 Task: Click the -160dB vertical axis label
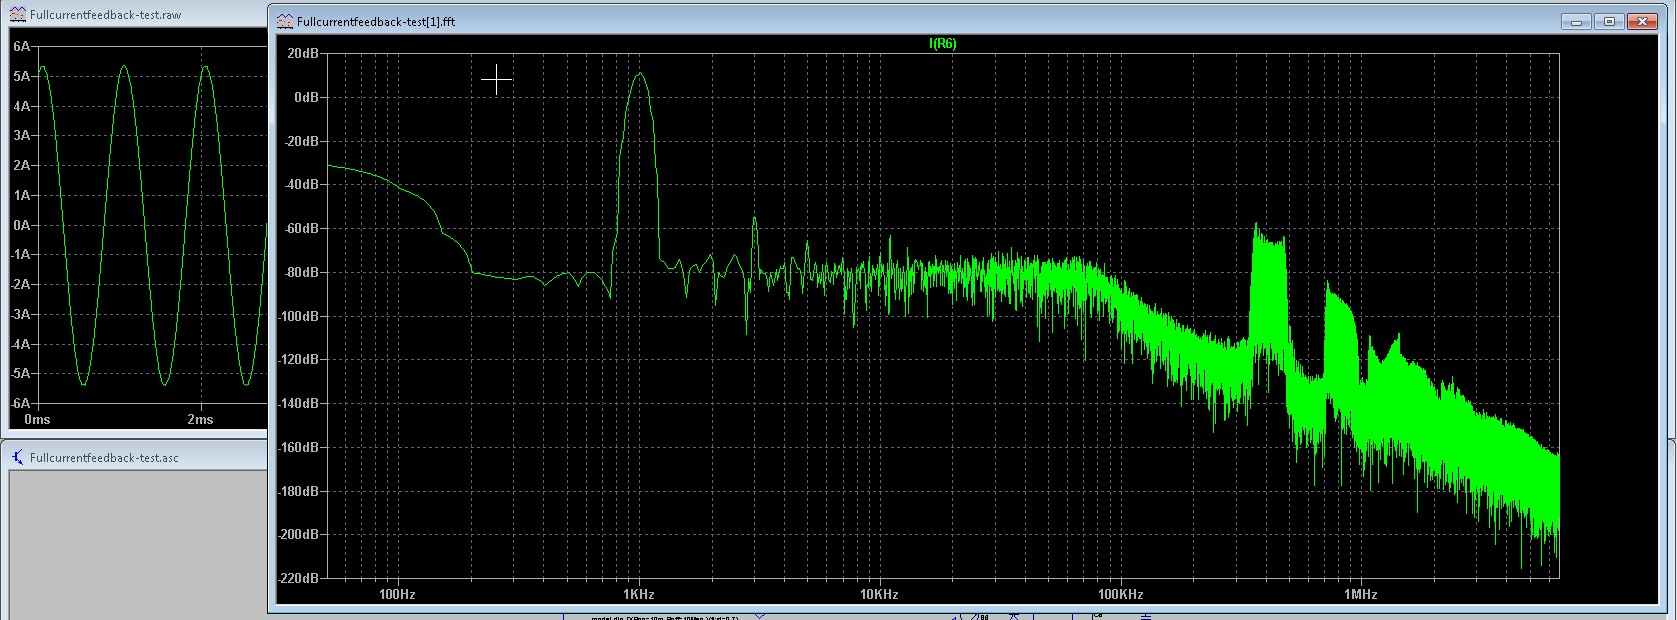point(299,447)
